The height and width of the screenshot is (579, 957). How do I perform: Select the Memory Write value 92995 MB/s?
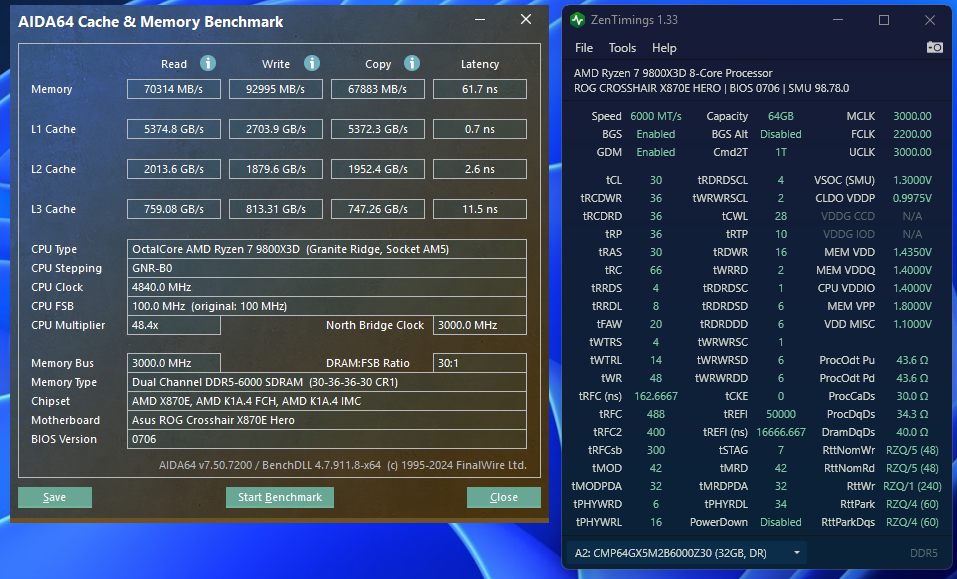276,89
